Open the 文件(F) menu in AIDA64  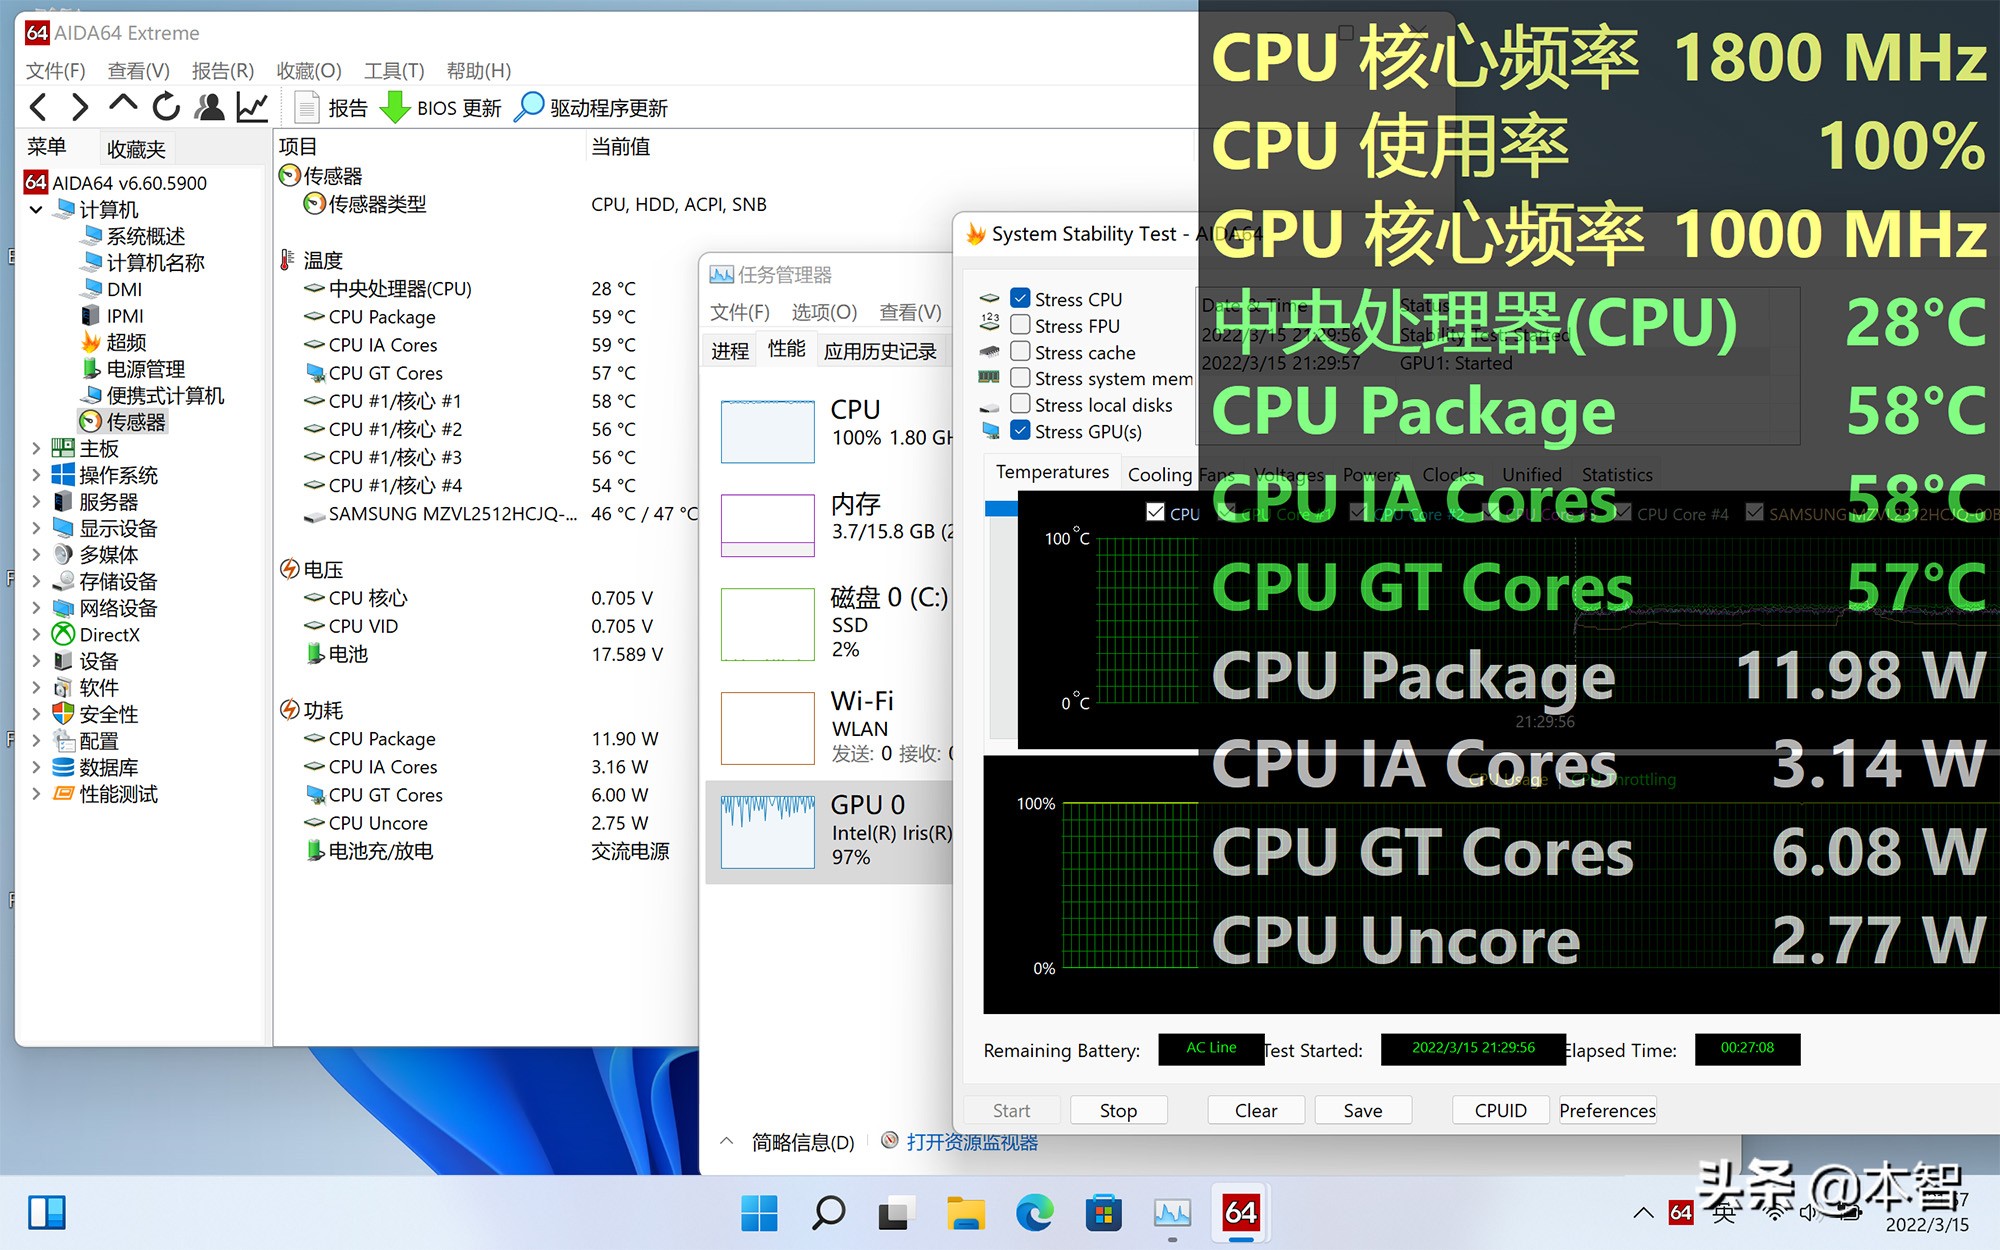(55, 71)
